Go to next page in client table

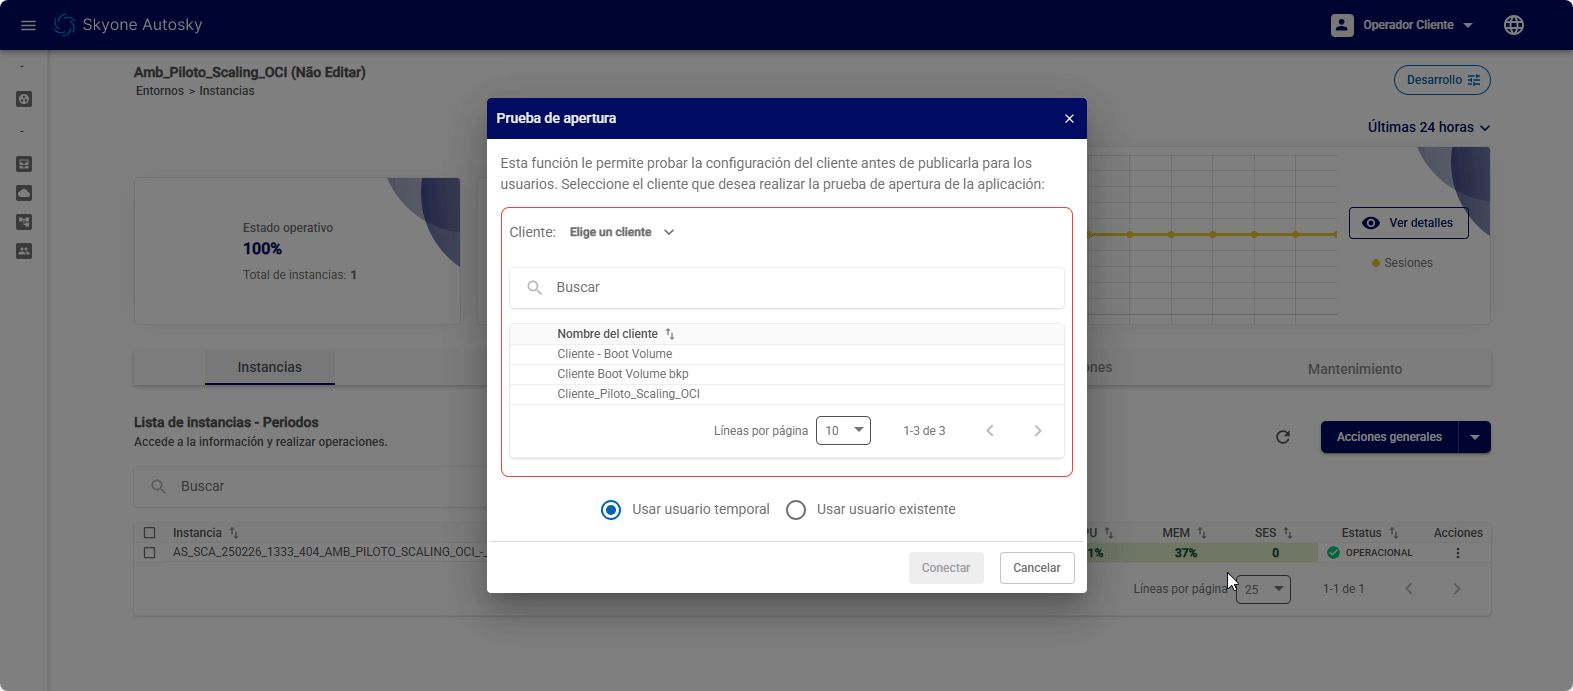point(1037,431)
